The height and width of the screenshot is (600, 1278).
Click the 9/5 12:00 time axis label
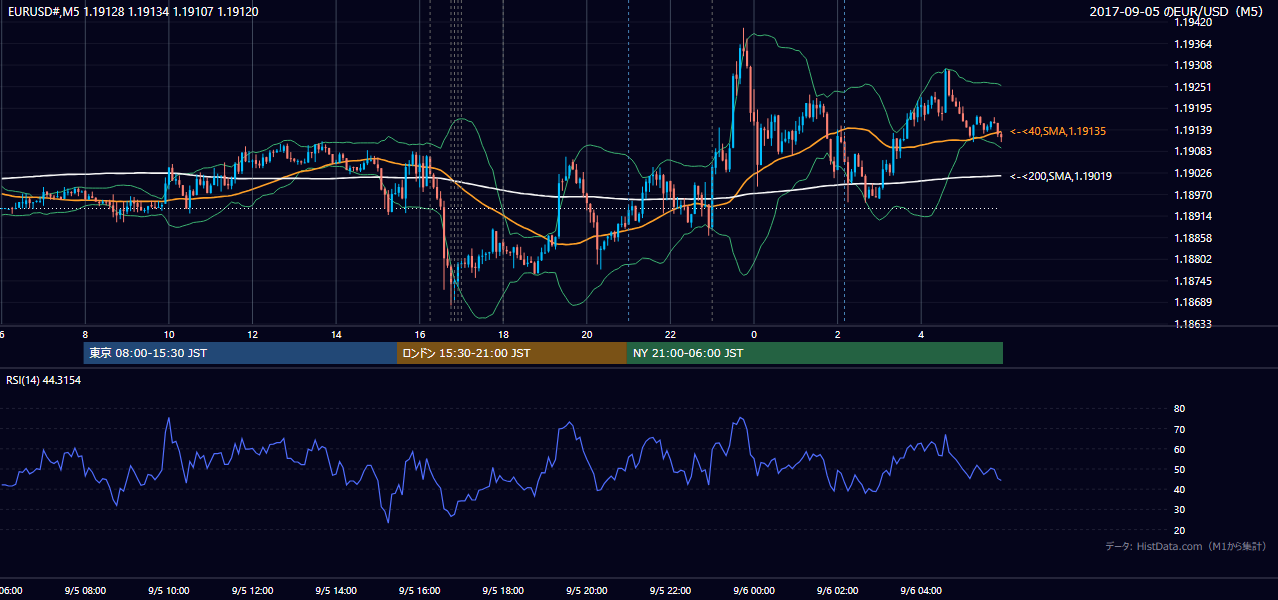[x=252, y=591]
